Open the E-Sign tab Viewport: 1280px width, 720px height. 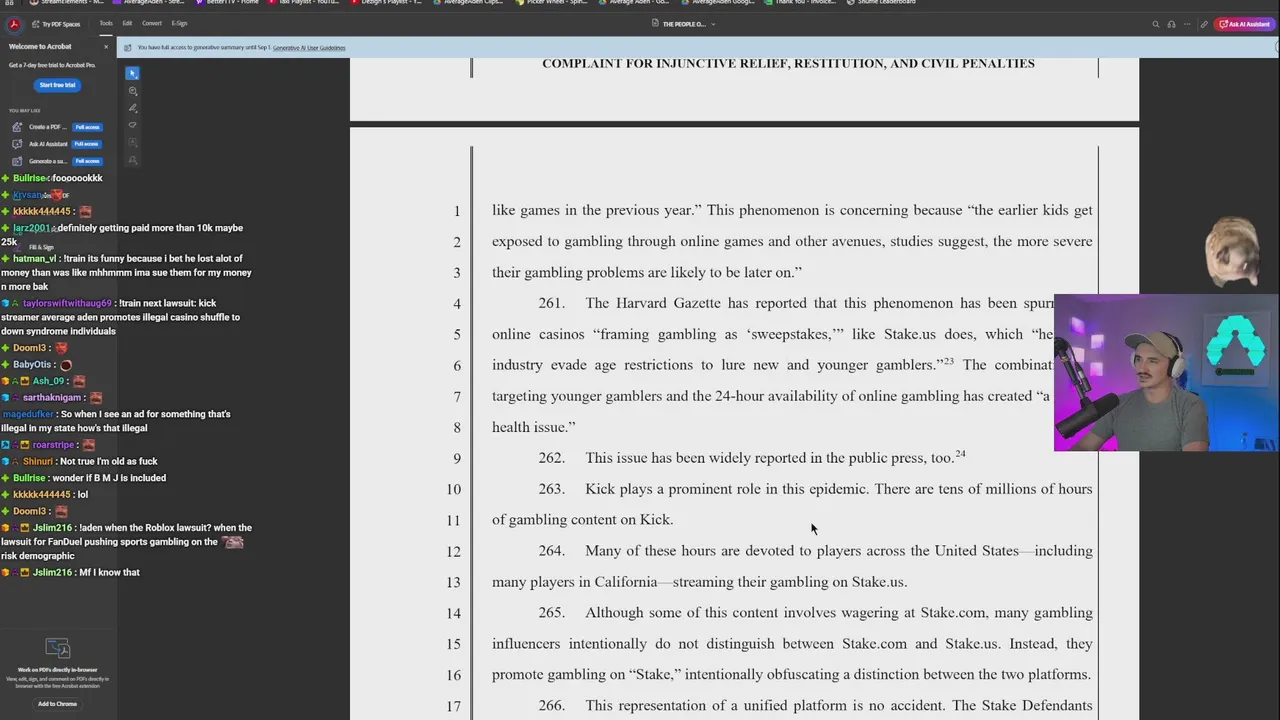(x=179, y=23)
